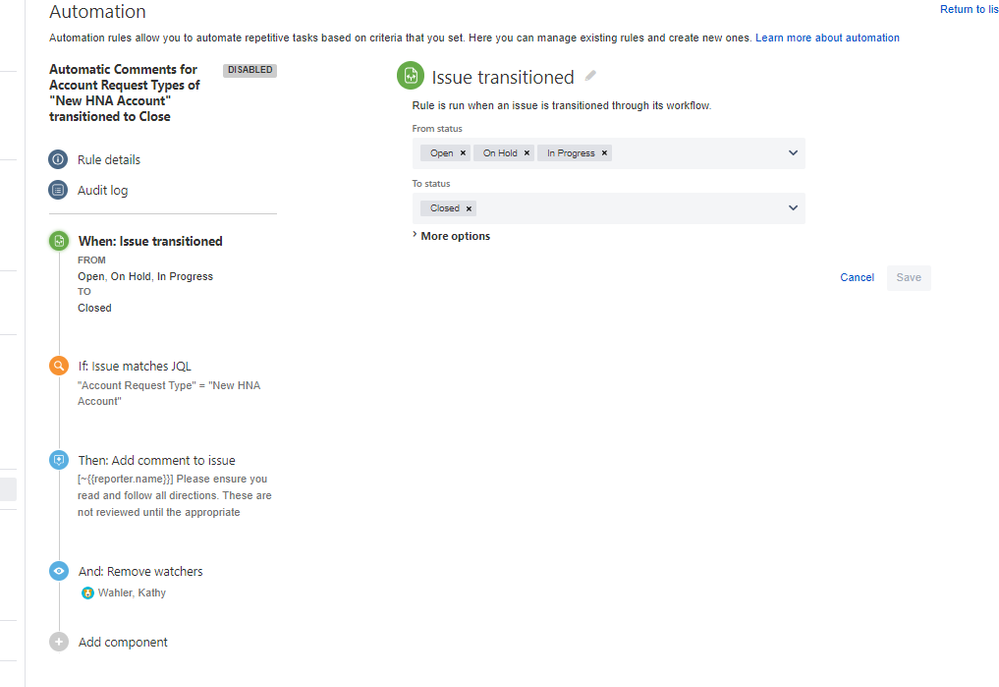Click the Remove watchers eye icon
This screenshot has width=999, height=687.
[x=59, y=571]
